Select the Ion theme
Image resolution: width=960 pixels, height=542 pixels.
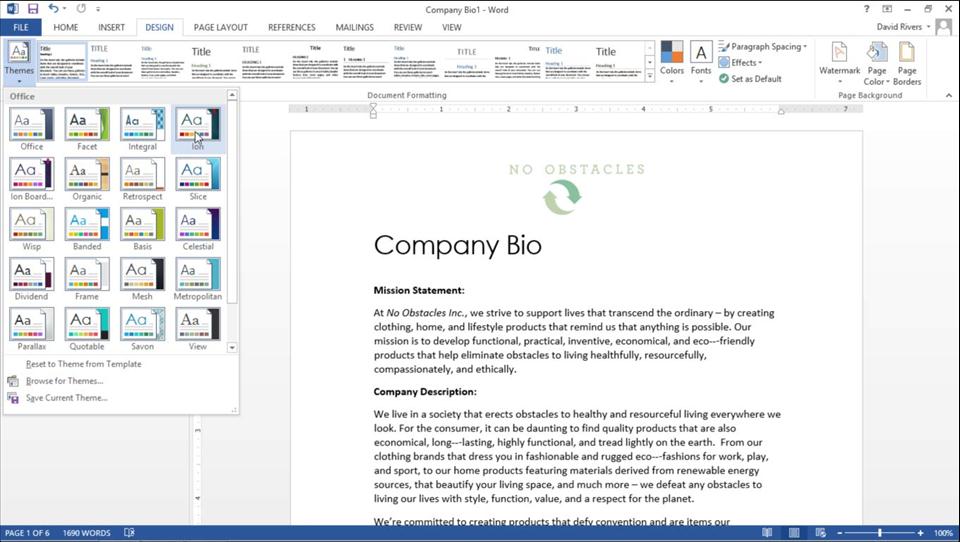tap(198, 129)
